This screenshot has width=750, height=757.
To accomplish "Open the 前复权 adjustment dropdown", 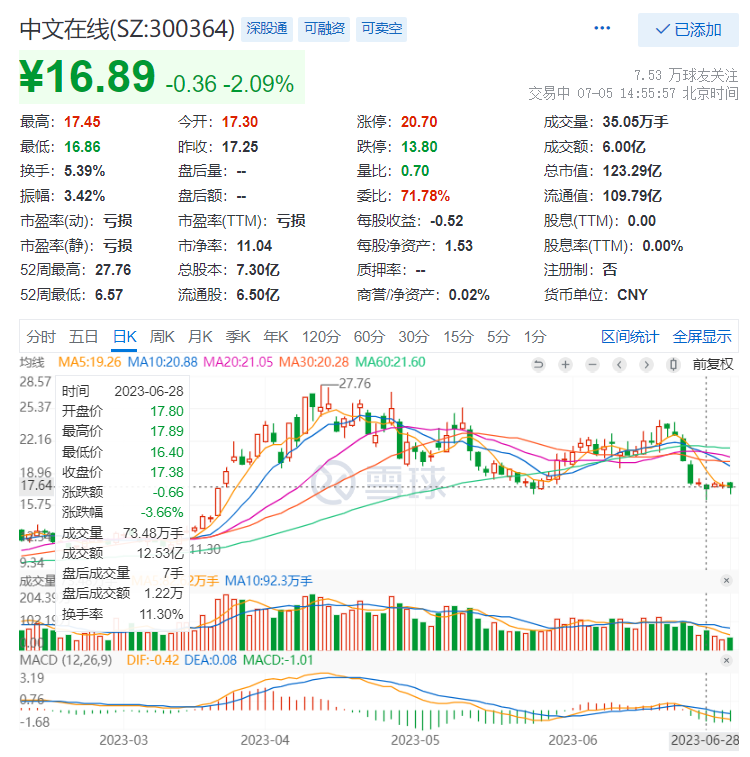I will 712,364.
